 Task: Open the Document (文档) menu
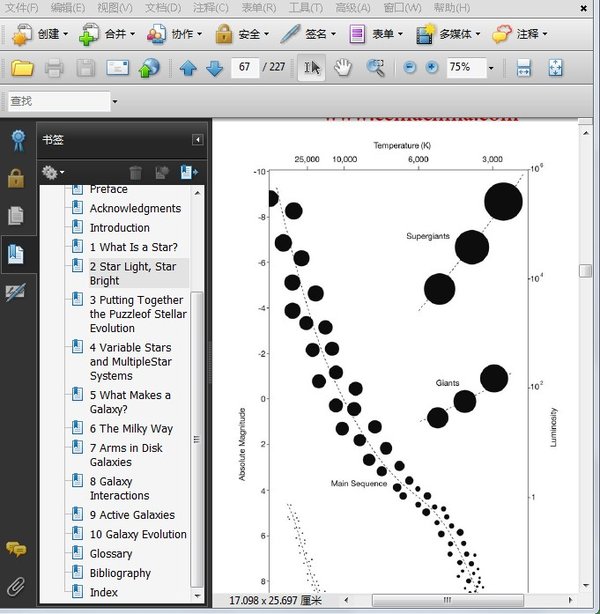[163, 7]
